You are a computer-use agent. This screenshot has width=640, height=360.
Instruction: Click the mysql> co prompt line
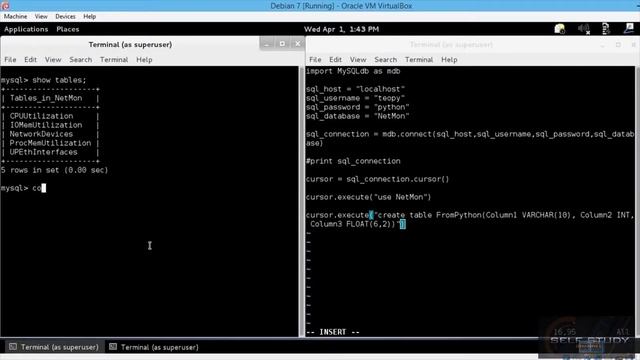pos(23,188)
